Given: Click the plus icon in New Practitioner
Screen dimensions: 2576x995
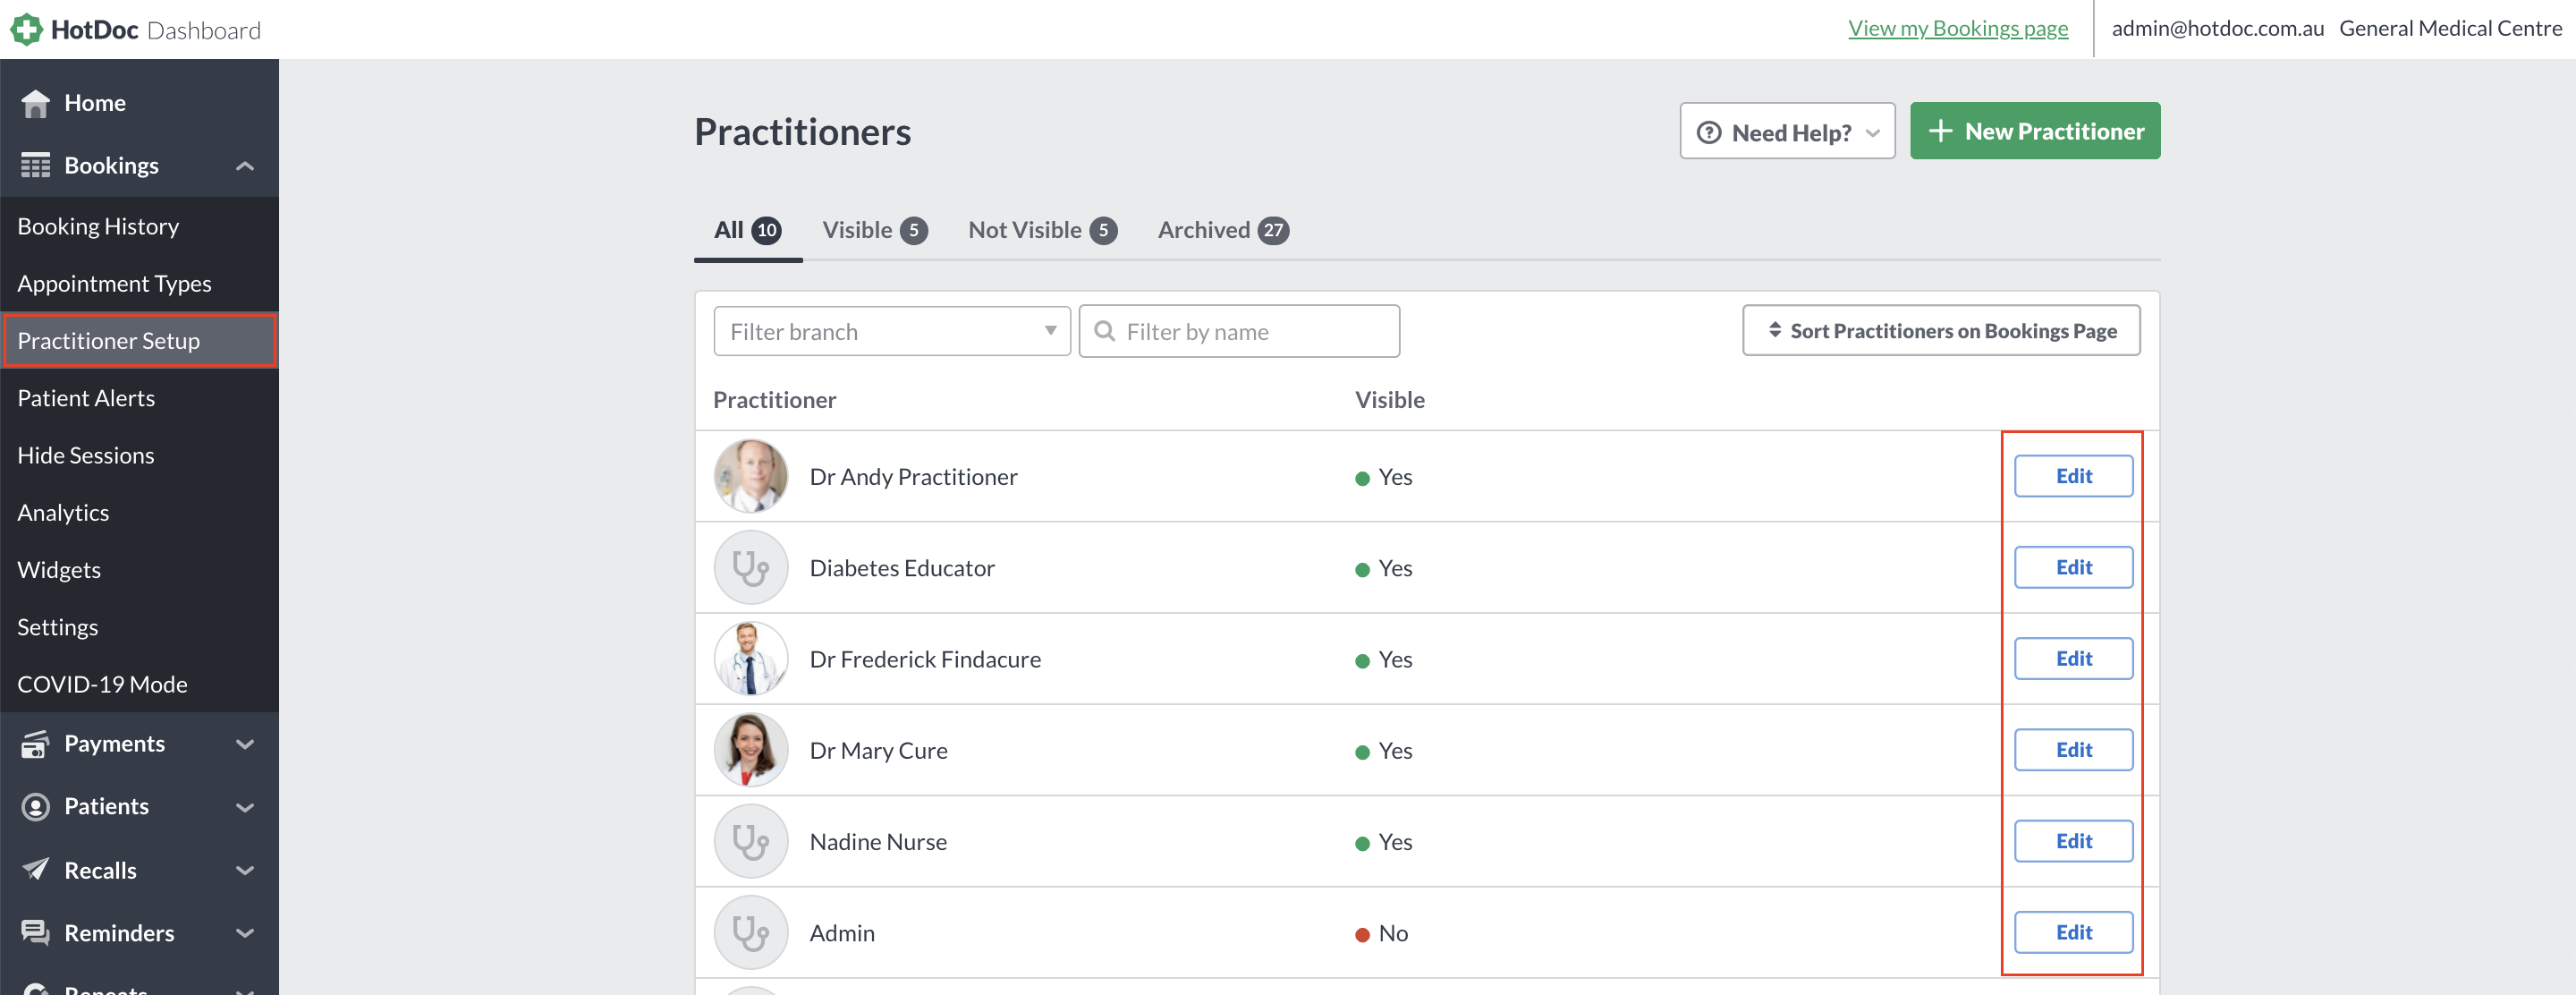Looking at the screenshot, I should (x=1940, y=131).
